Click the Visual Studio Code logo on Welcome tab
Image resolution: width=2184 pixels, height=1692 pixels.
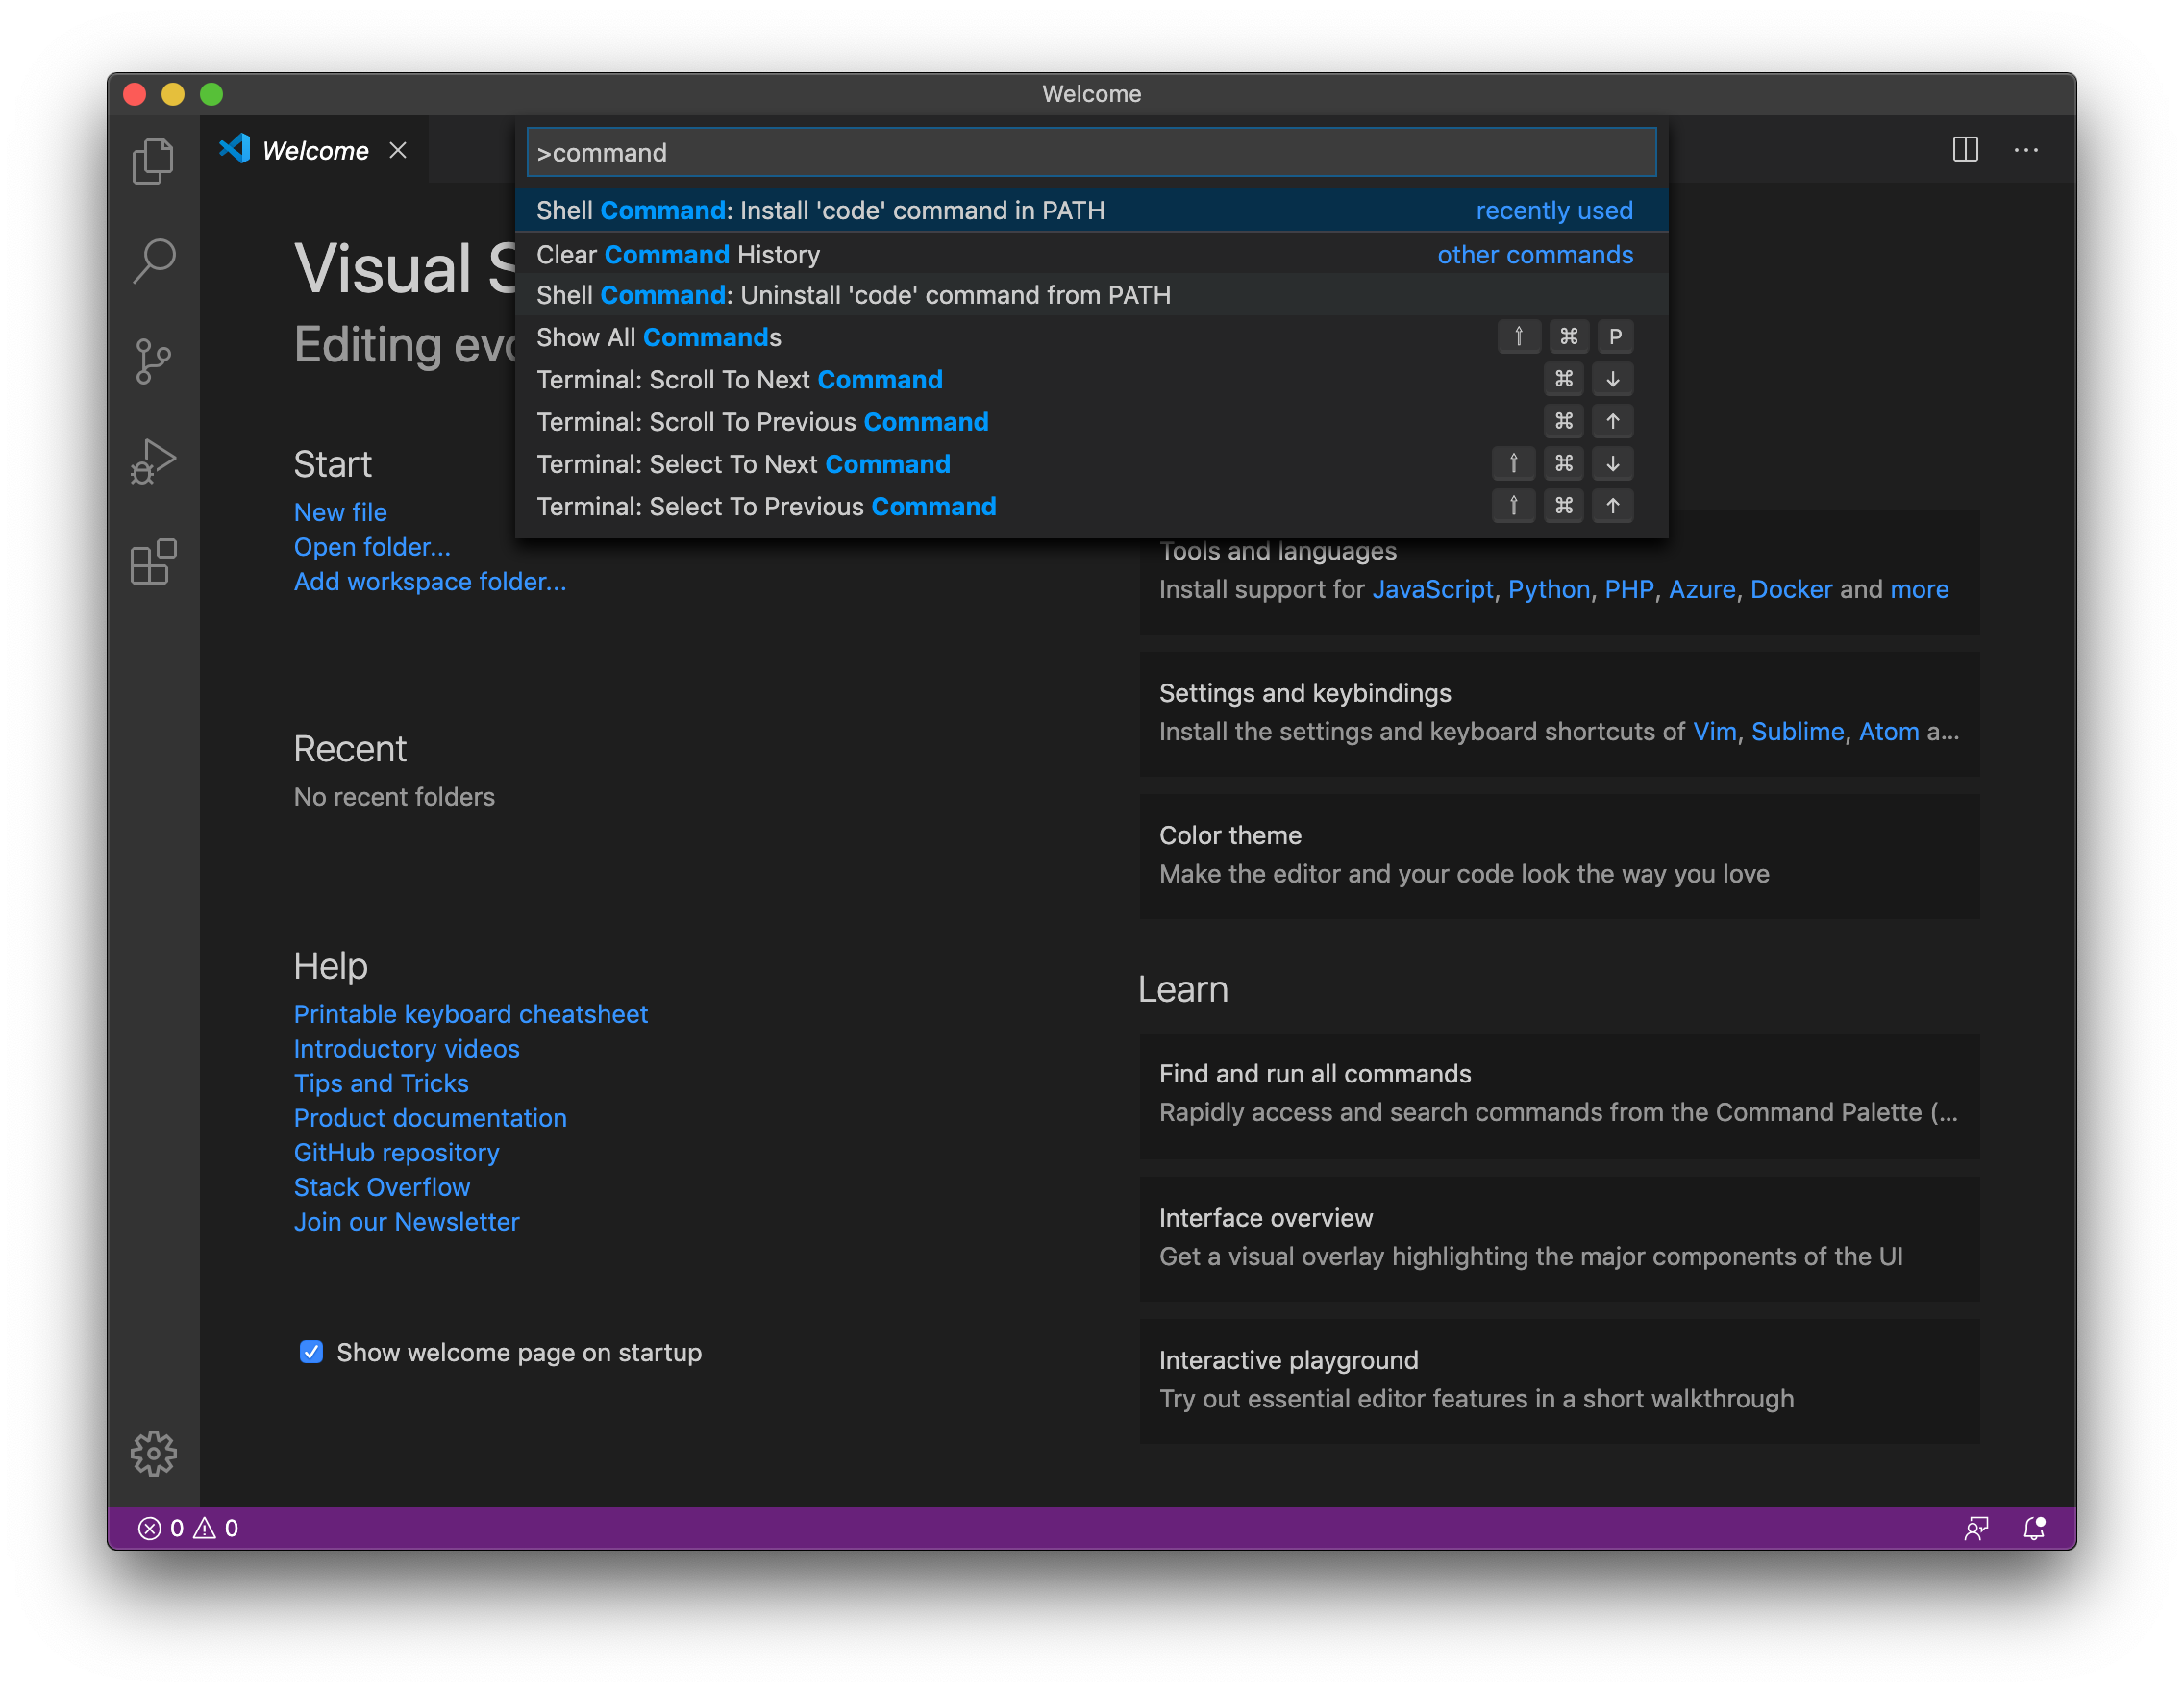point(235,149)
